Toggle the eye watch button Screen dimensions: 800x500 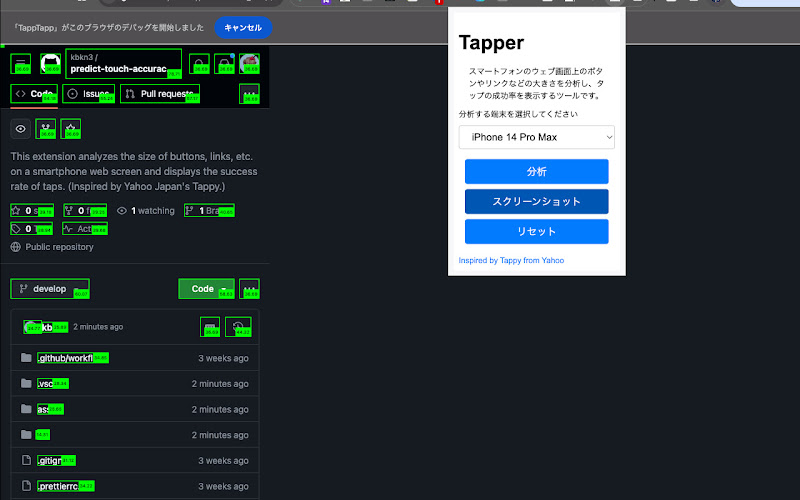point(21,129)
